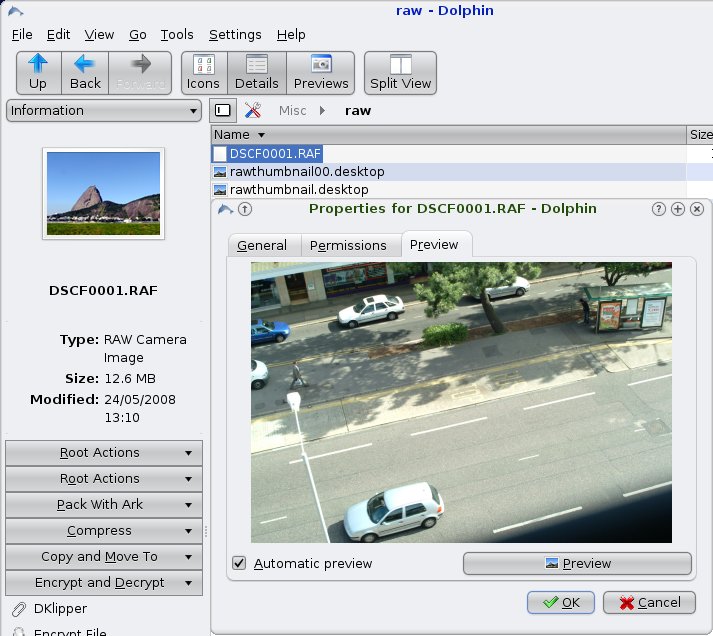Open the Tools menu
This screenshot has width=713, height=636.
coord(177,34)
